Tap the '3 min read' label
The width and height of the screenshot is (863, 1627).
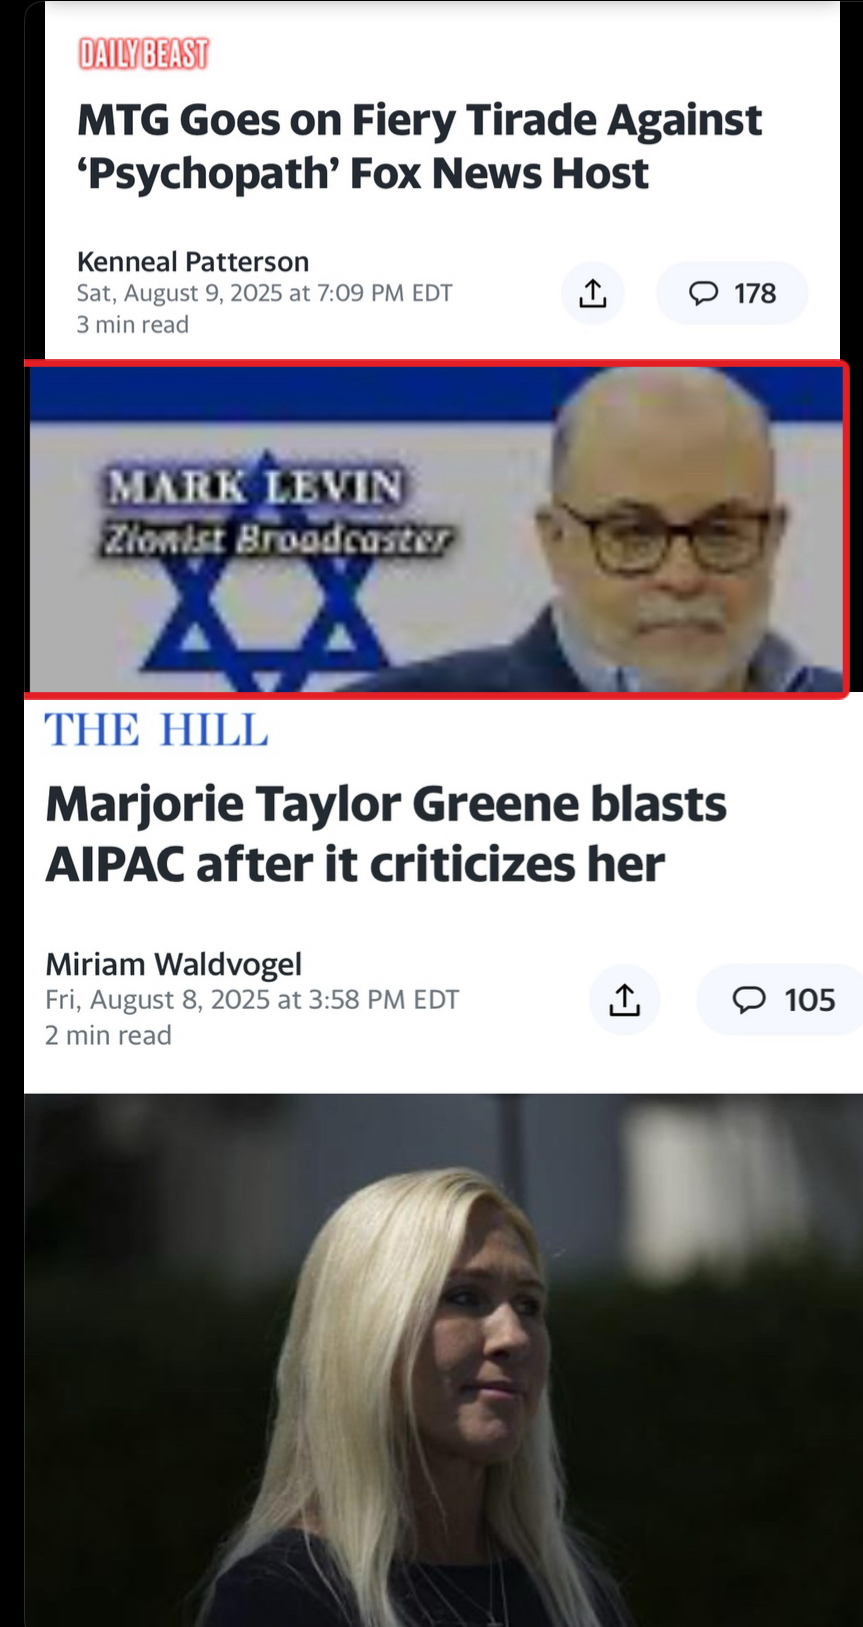(133, 324)
